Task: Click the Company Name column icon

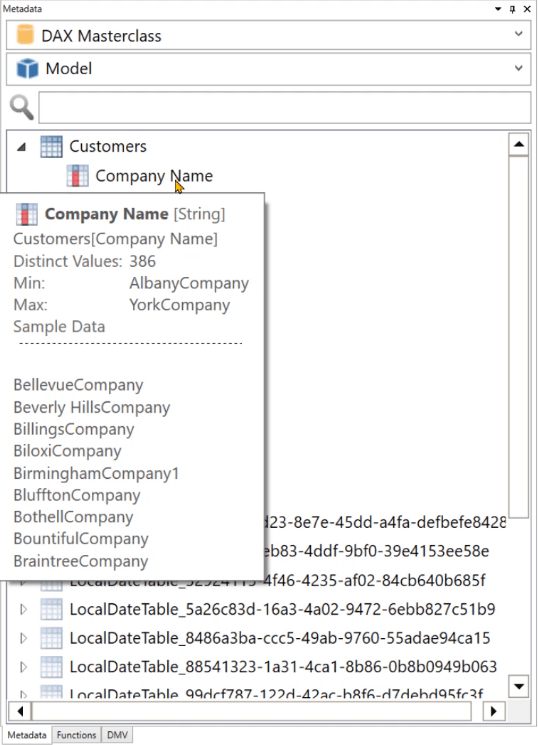Action: [x=77, y=176]
